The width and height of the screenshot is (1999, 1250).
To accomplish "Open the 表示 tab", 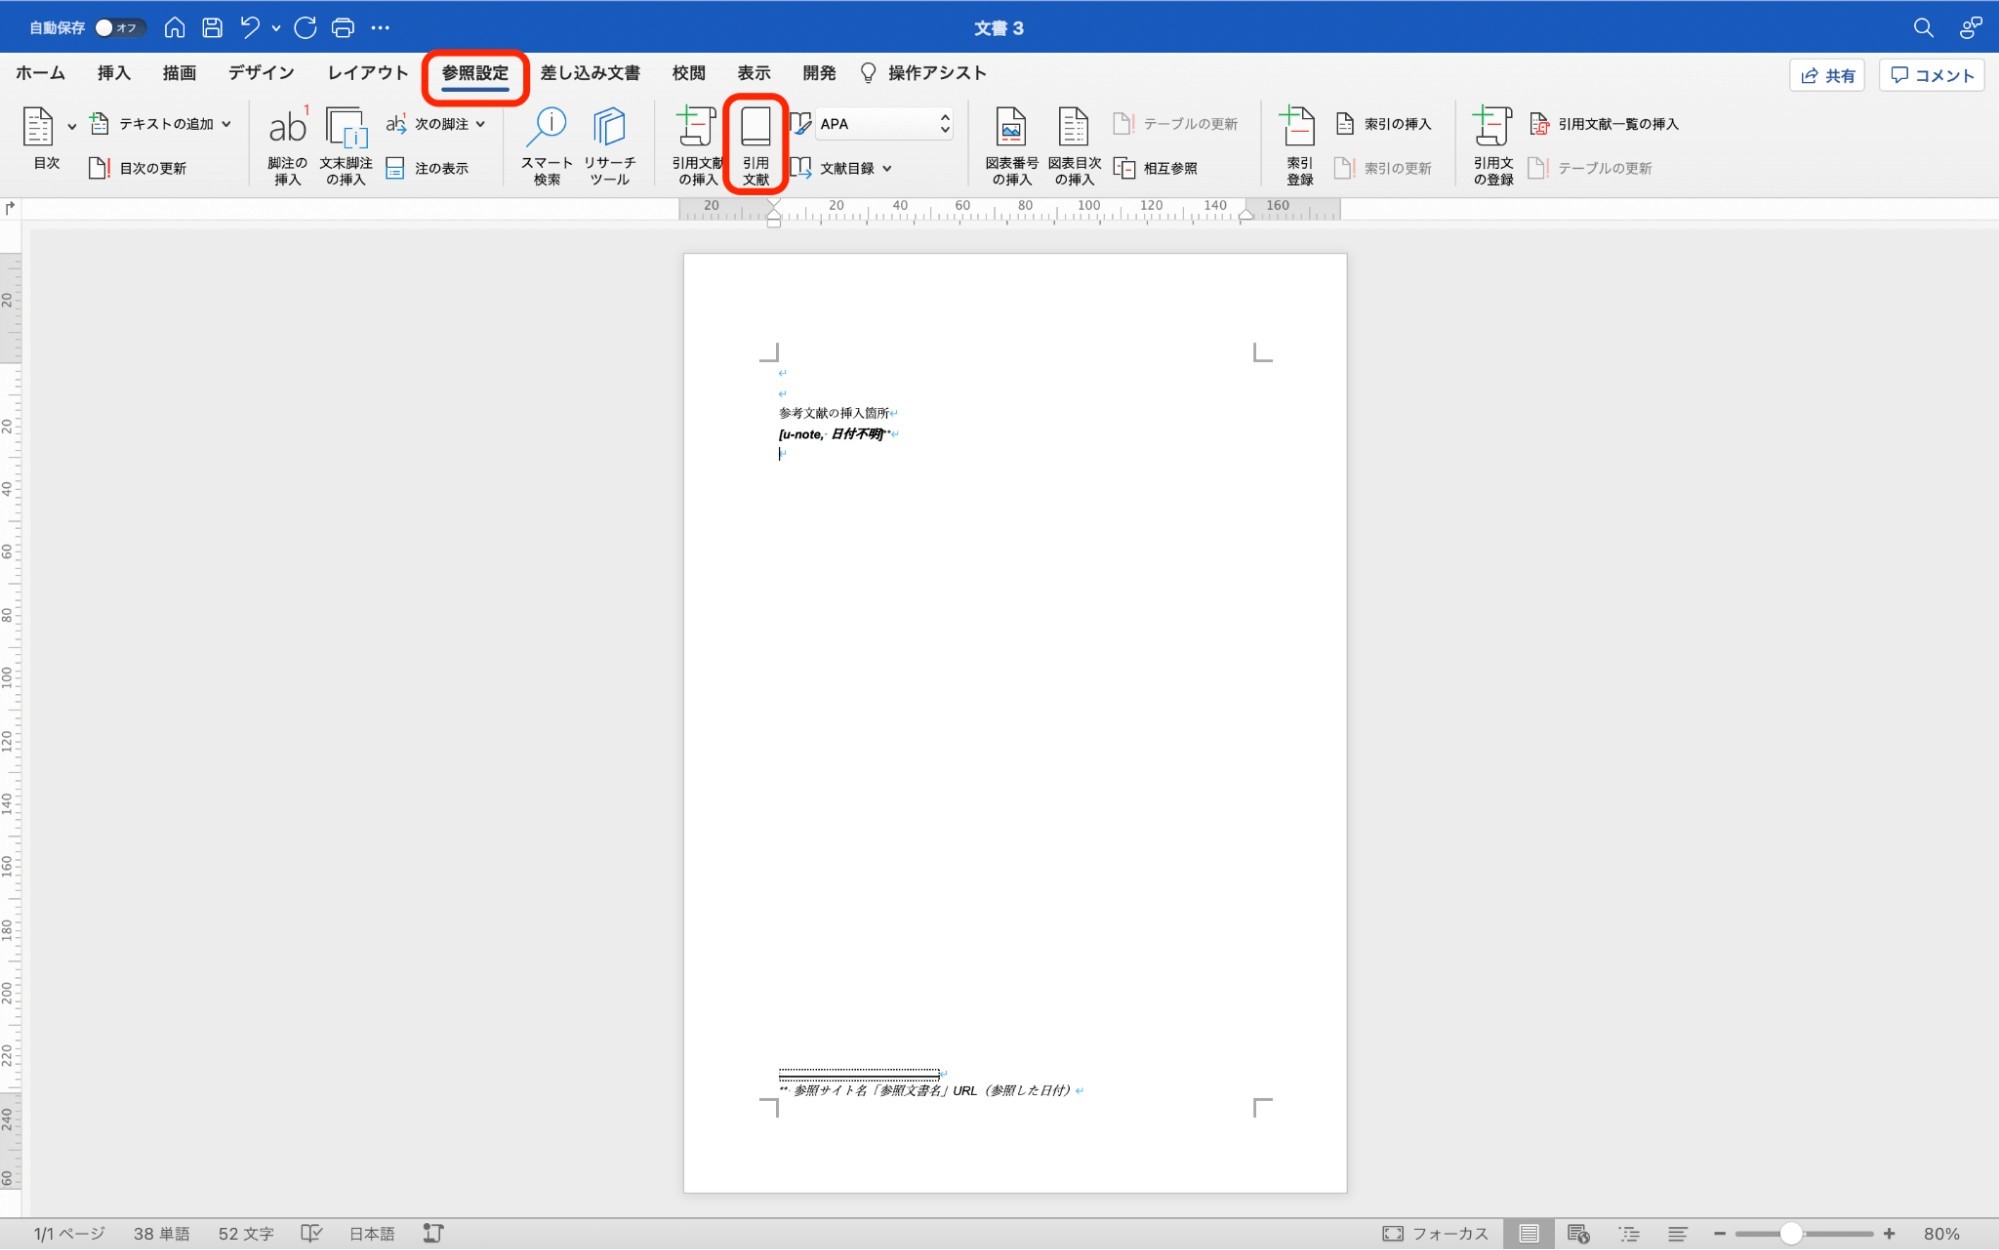I will [754, 73].
